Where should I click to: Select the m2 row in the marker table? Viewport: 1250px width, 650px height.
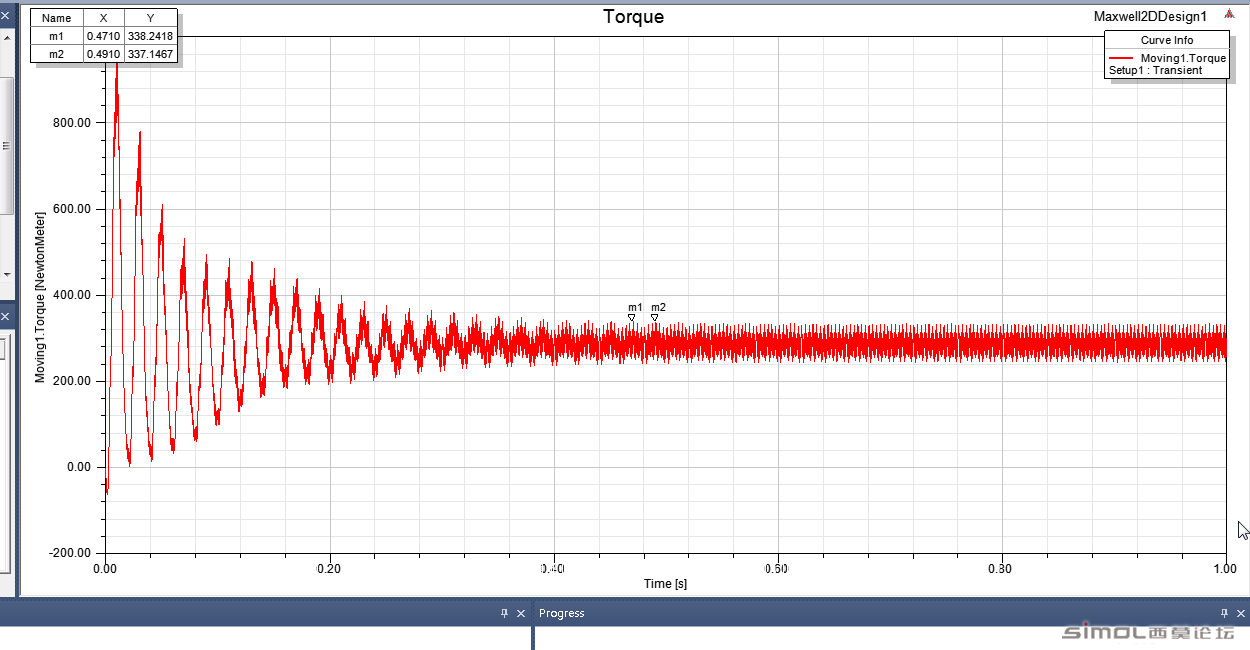pos(104,54)
